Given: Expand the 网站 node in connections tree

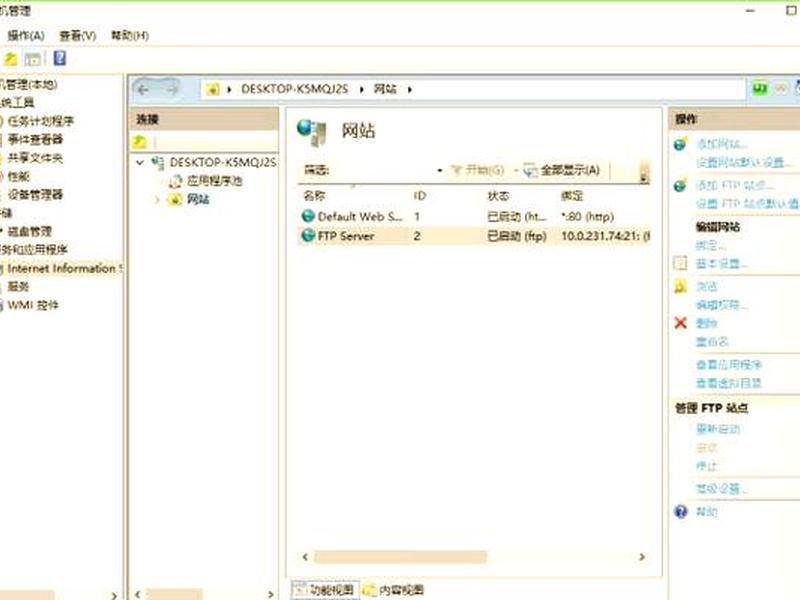Looking at the screenshot, I should (x=157, y=199).
